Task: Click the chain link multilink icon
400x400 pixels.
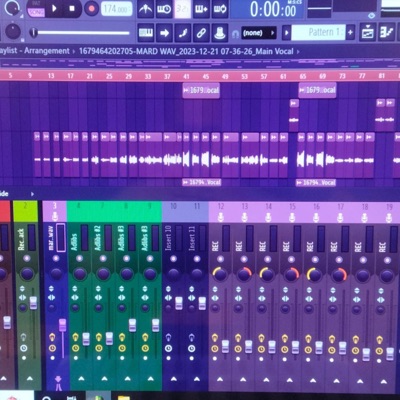Action: [x=201, y=33]
